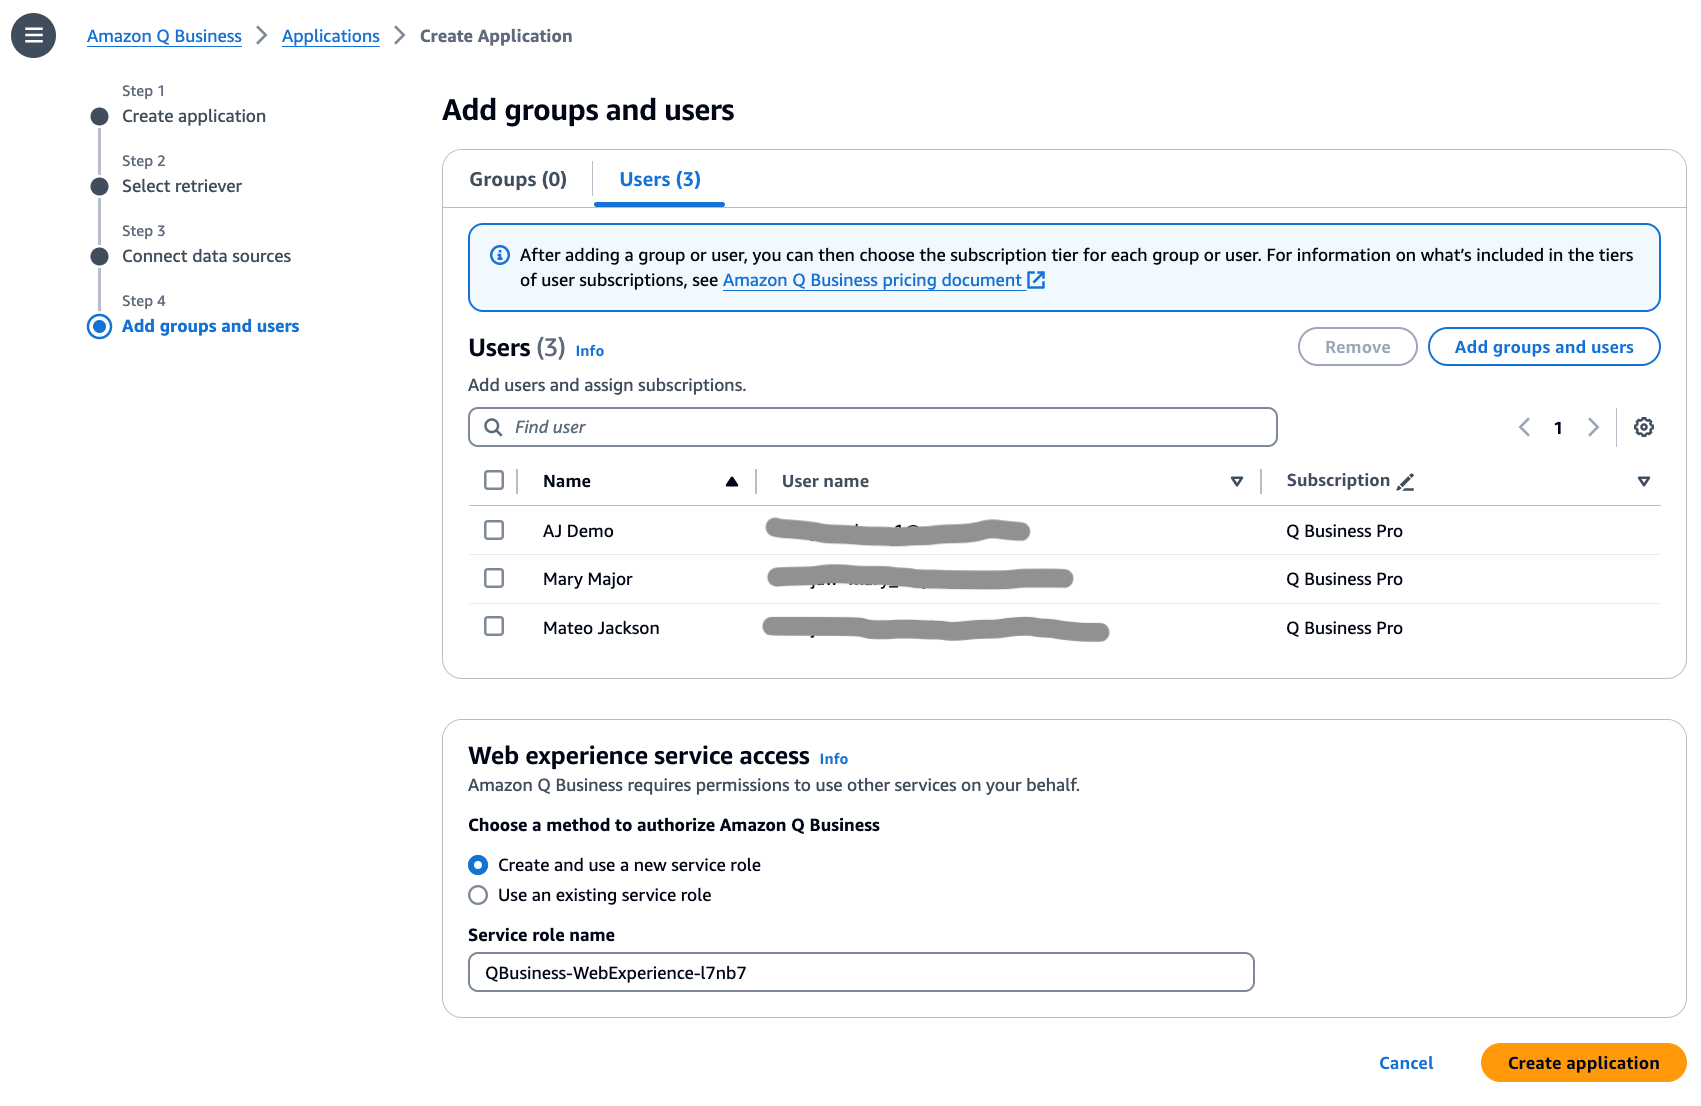Click the Step 4 current step indicator
The image size is (1701, 1106).
(100, 327)
